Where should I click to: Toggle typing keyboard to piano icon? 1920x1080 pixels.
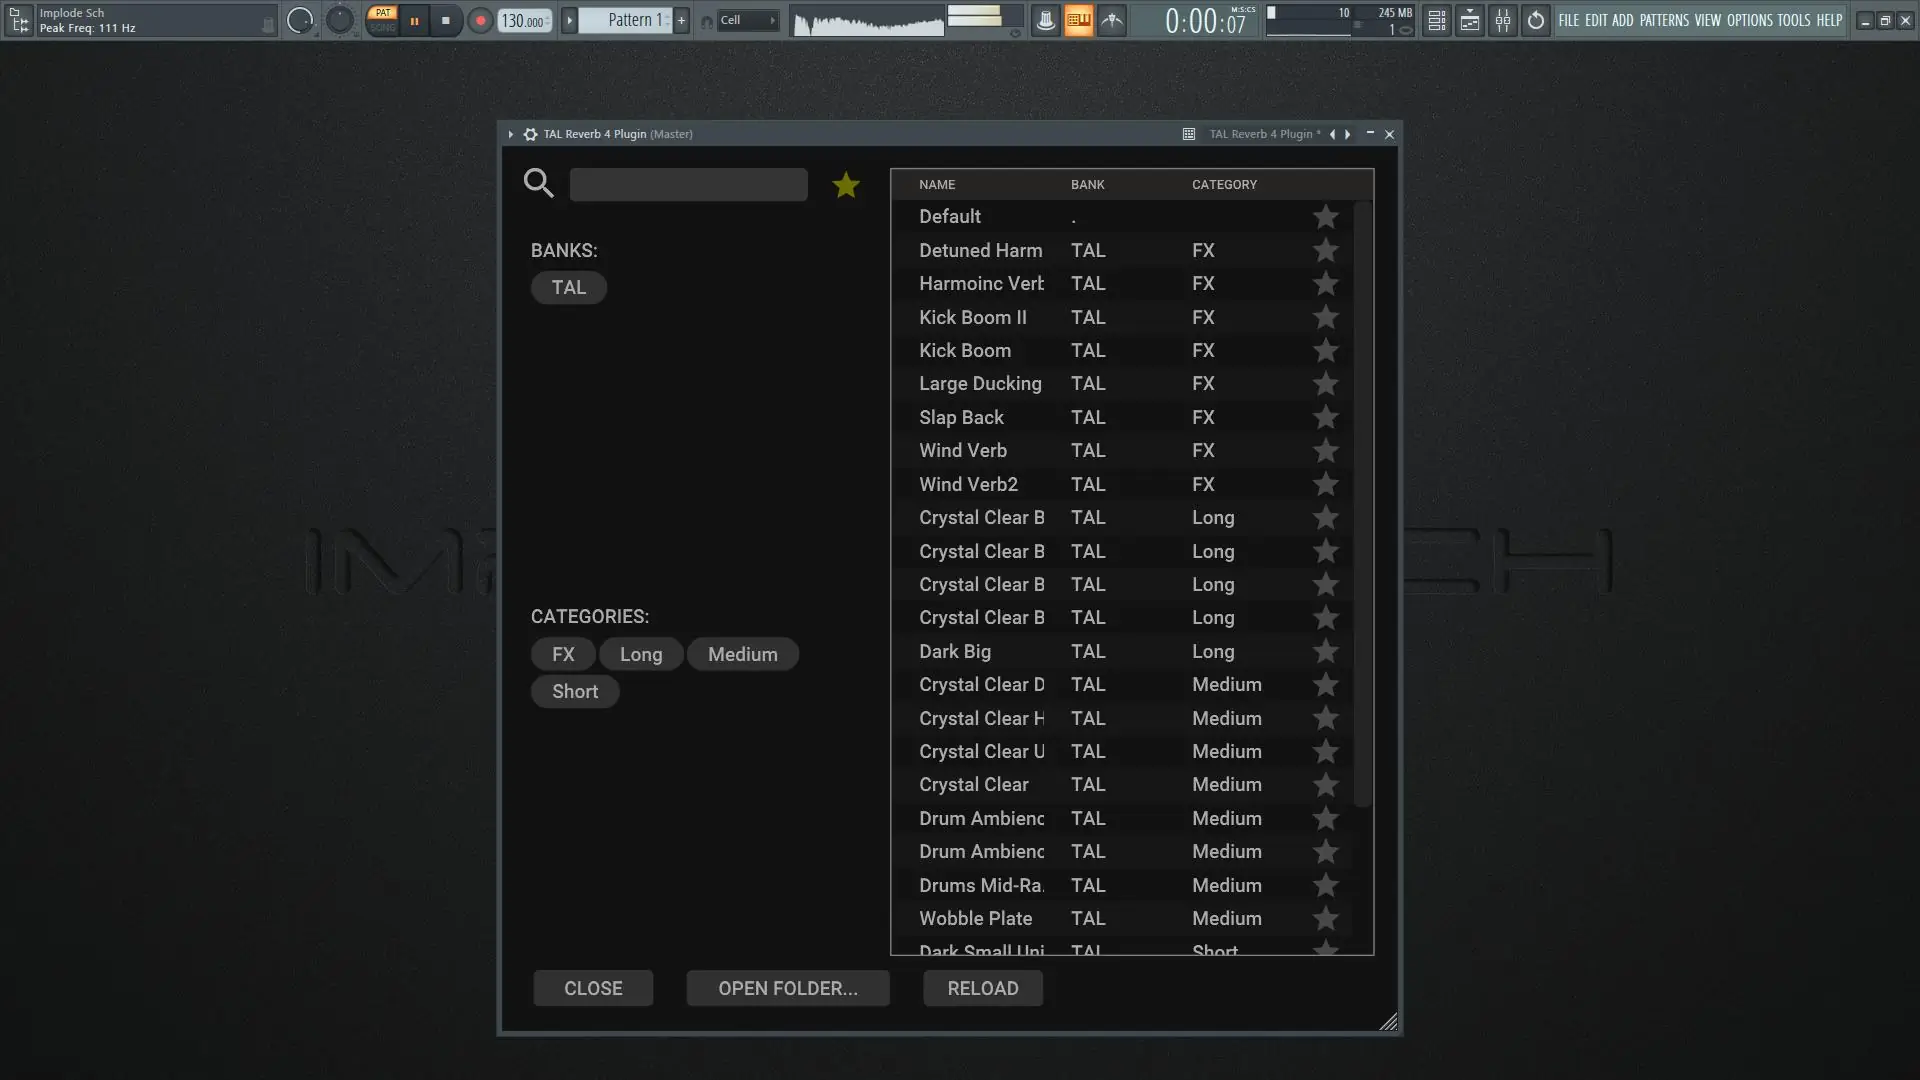1078,20
